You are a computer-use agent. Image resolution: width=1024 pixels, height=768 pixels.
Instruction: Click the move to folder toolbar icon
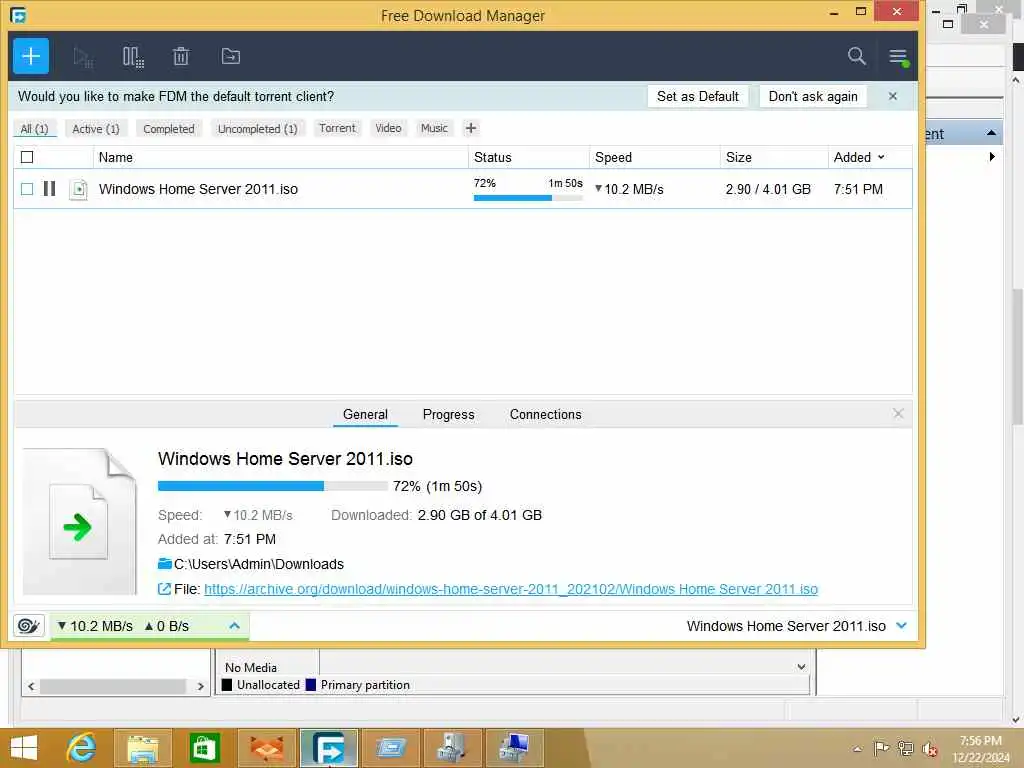(231, 57)
